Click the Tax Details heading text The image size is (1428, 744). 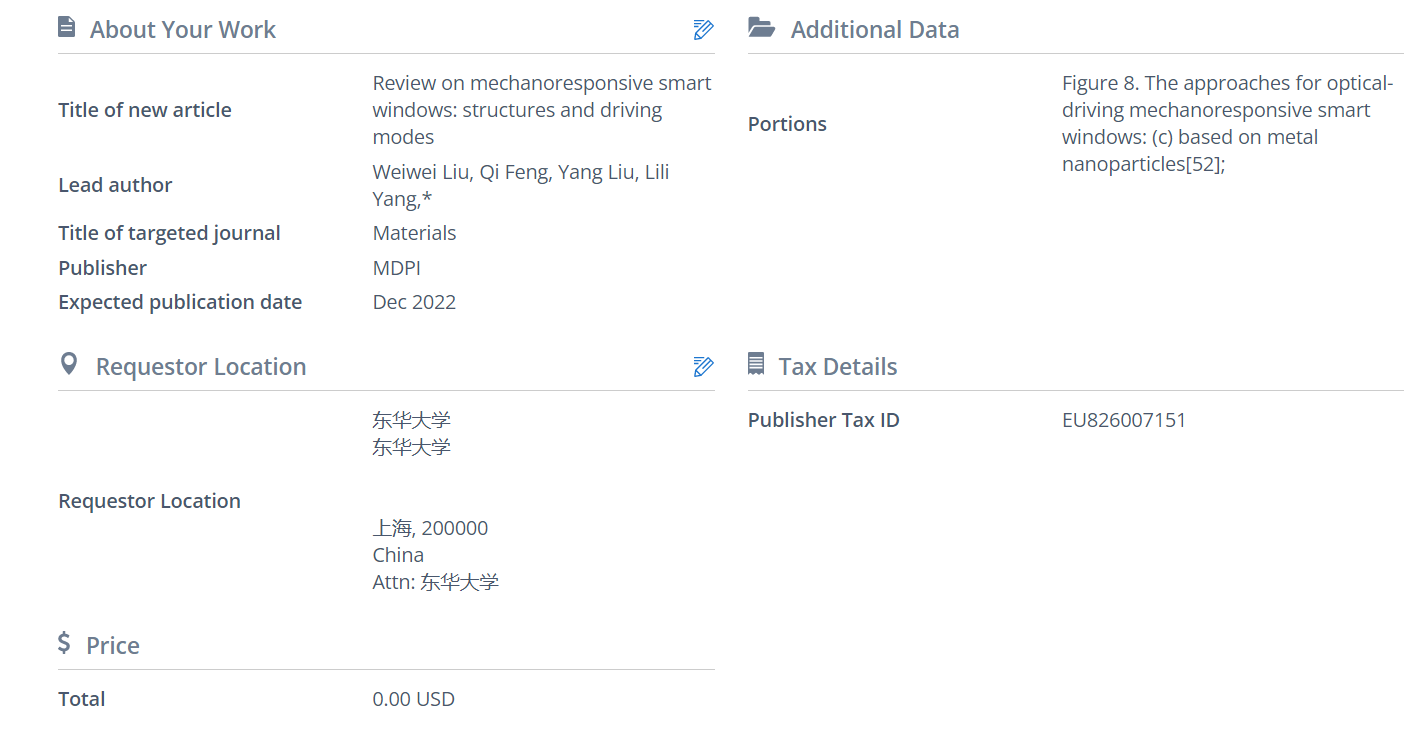[838, 367]
